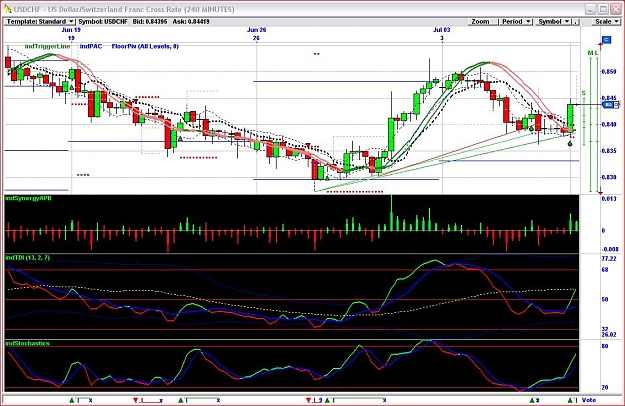The image size is (625, 406).
Task: Click the Jun 26 date label
Action: (256, 30)
